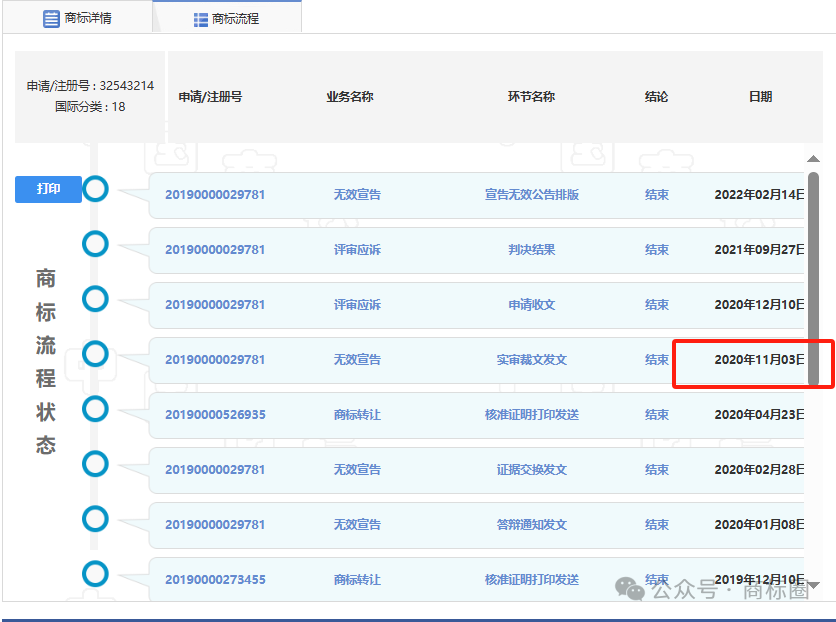
Task: Click number 2019000029781 in 宣告无效公告排版 row
Action: tap(215, 195)
